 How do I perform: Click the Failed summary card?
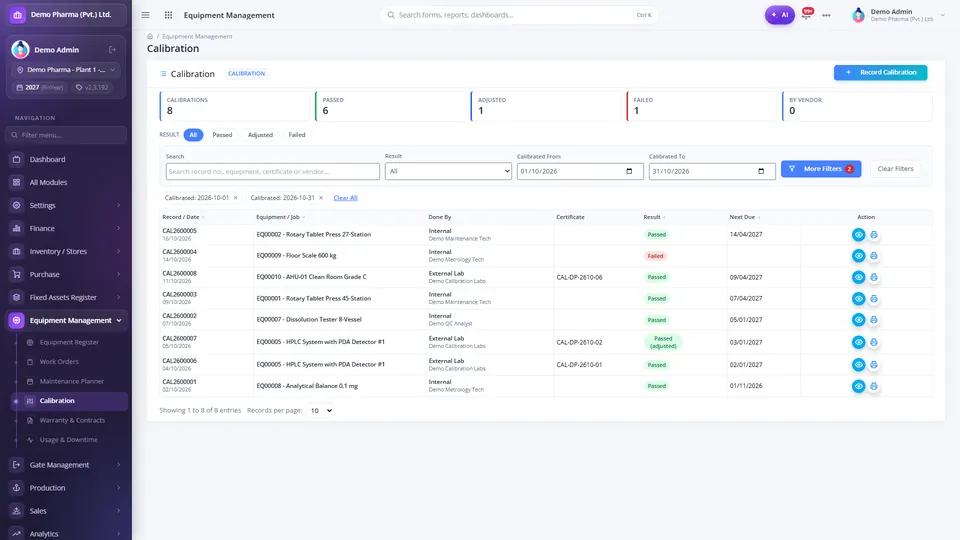pyautogui.click(x=702, y=106)
